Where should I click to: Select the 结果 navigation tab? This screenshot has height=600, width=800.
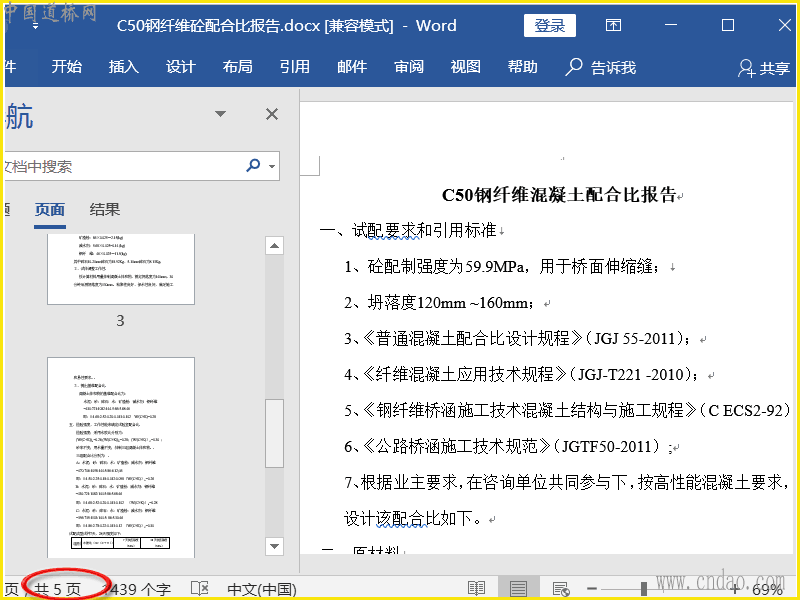coord(105,210)
